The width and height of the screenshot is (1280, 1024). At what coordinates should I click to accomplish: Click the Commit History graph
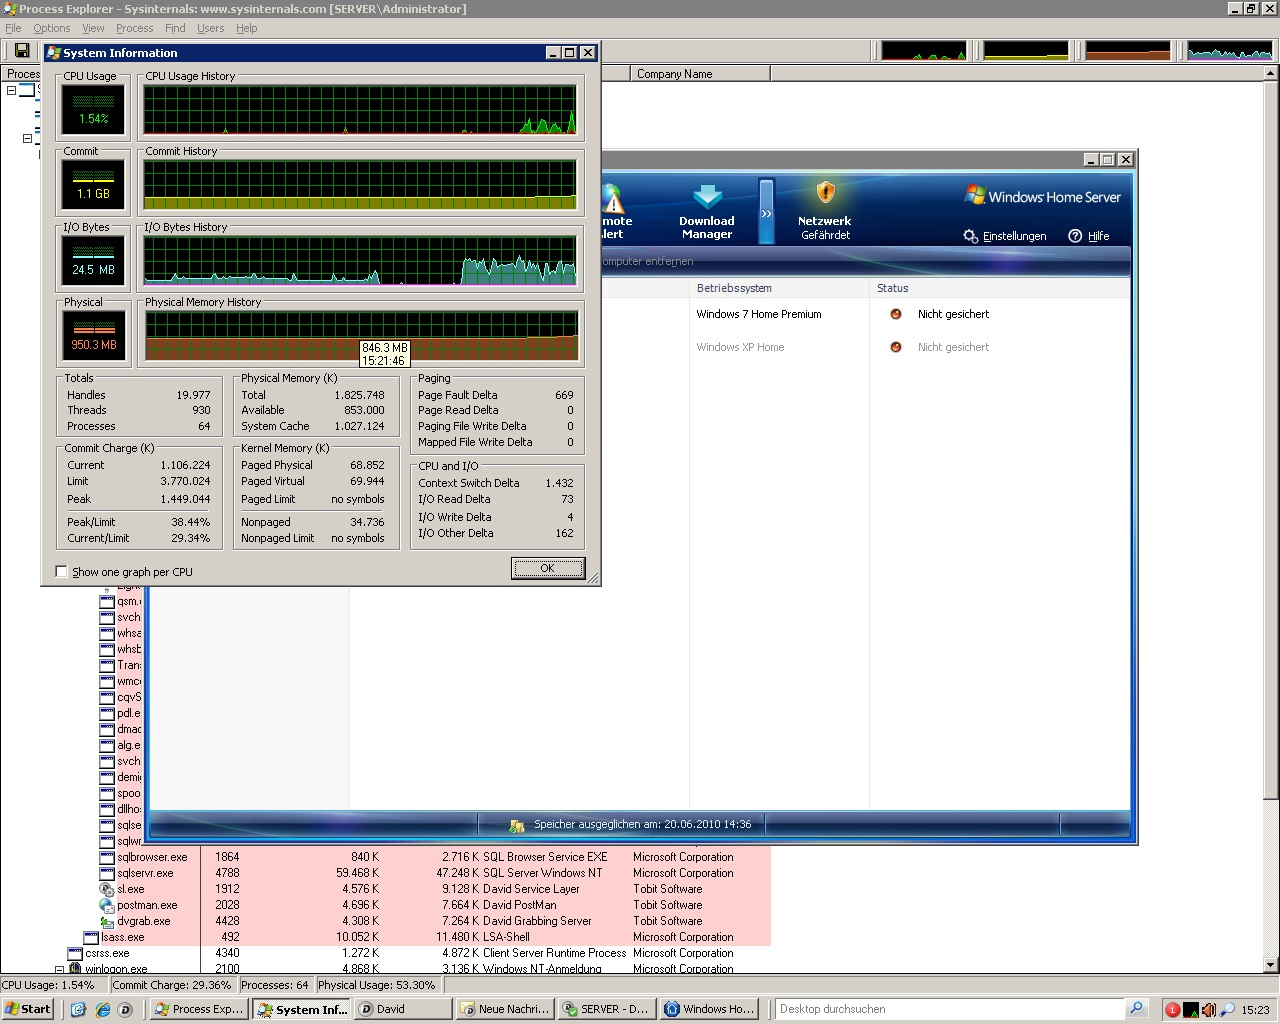point(360,185)
